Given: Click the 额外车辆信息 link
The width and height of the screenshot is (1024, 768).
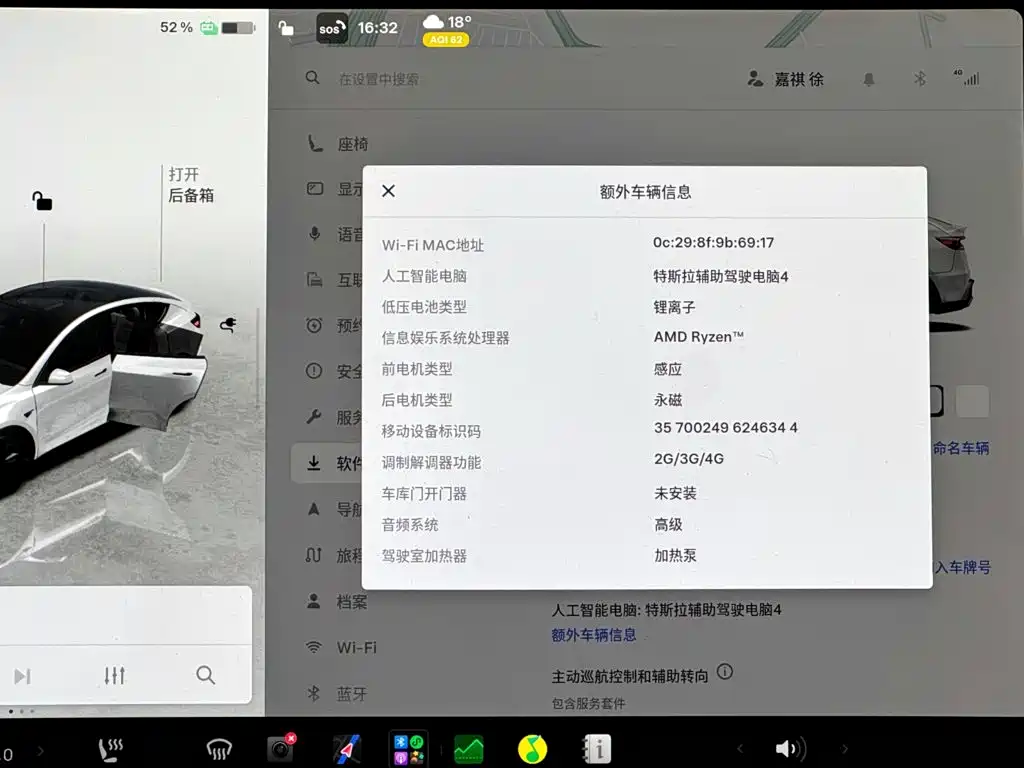Looking at the screenshot, I should click(x=594, y=635).
